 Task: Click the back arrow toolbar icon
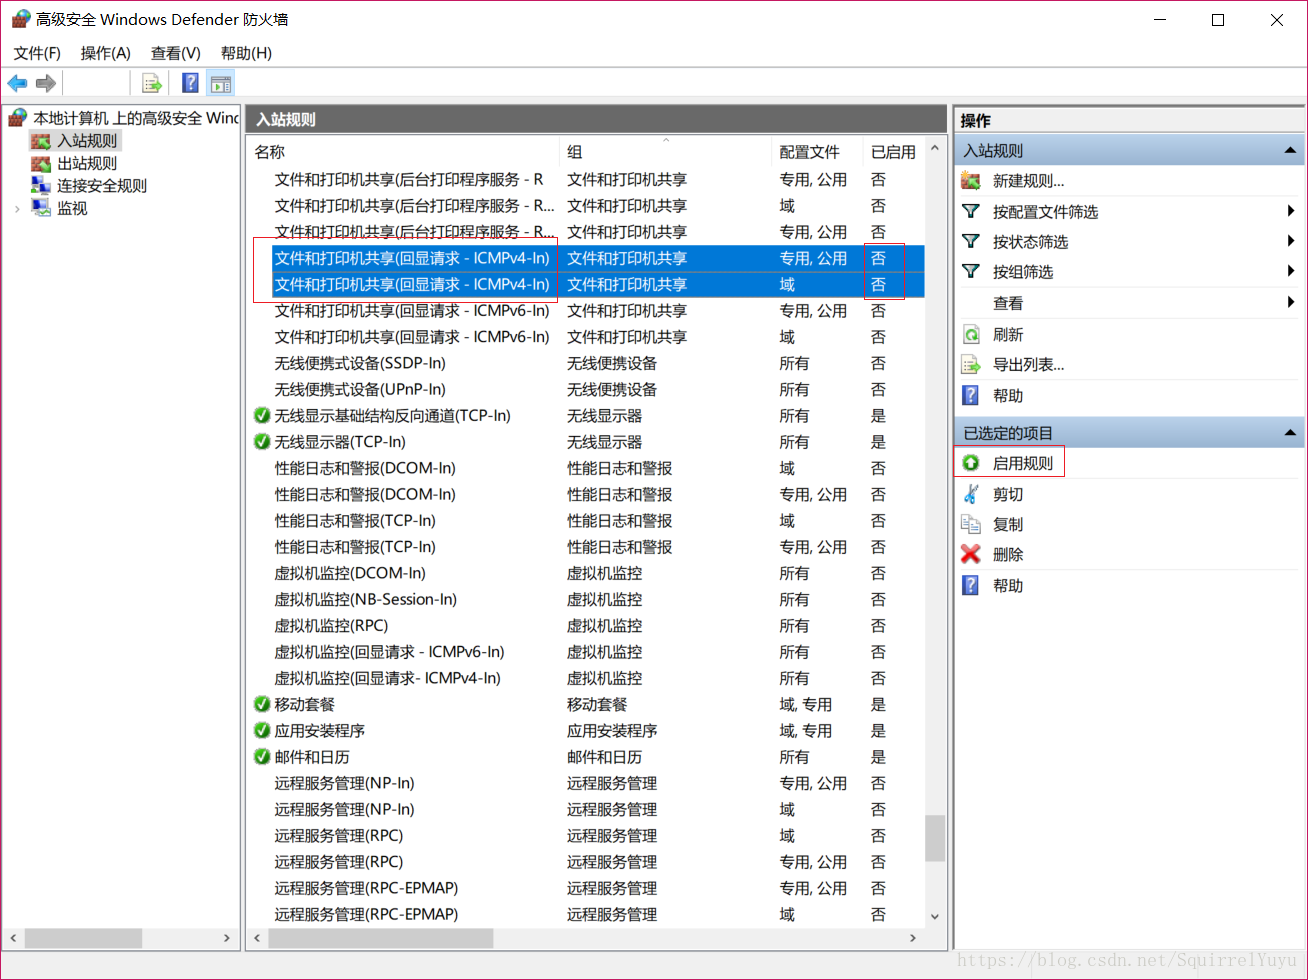17,83
